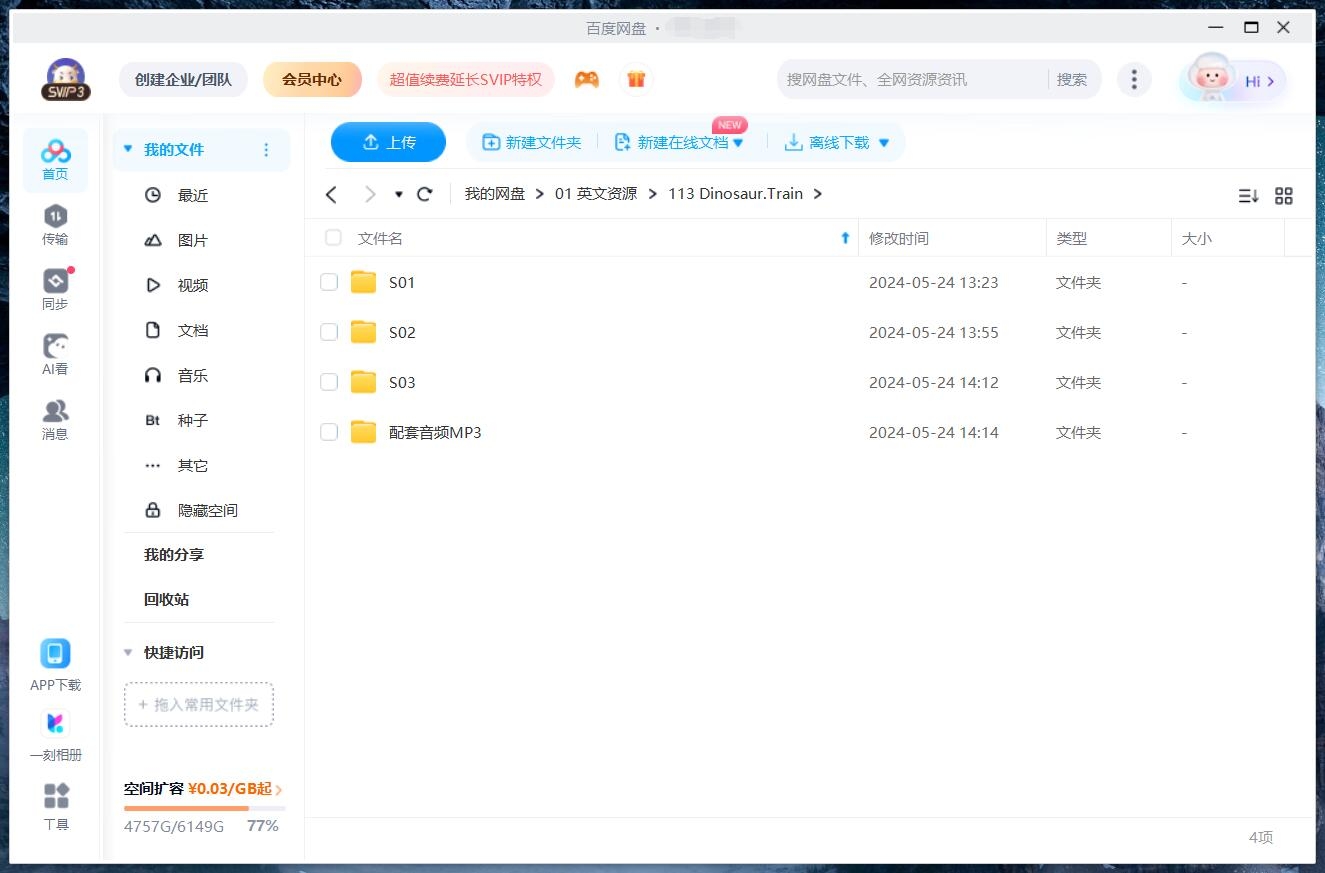Open 会员中心 at the top
Viewport: 1325px width, 873px height.
[x=312, y=79]
